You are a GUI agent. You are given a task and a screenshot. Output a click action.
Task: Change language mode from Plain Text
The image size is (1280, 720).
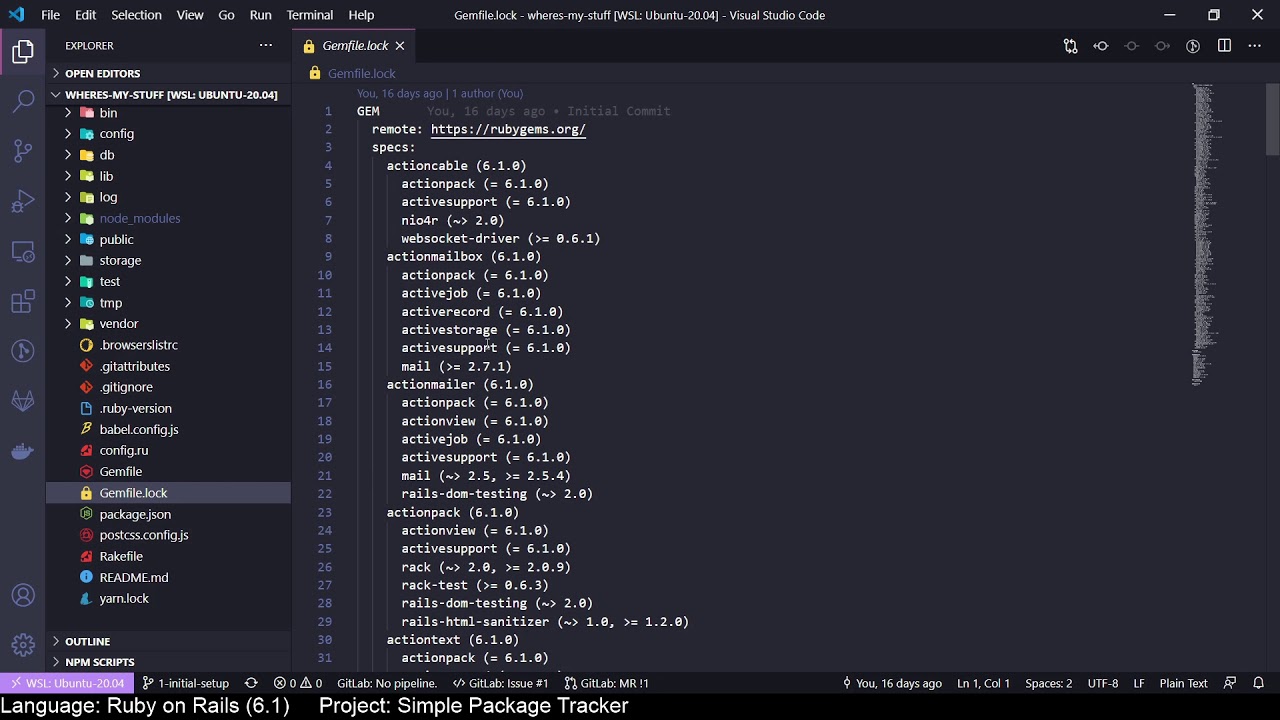pos(1183,683)
